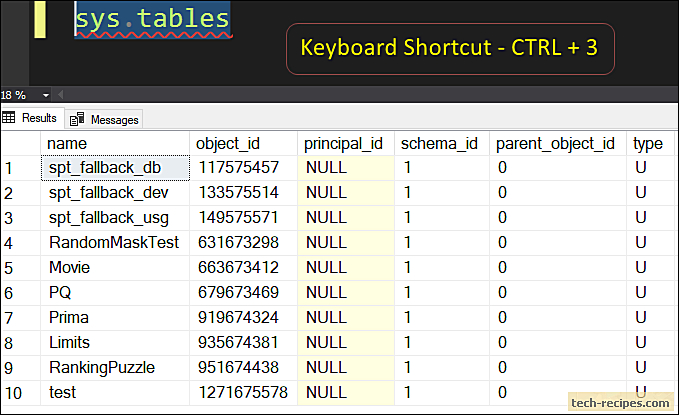The image size is (679, 415).
Task: Click parent_object_id value in RandomMaskTest row
Action: (558, 243)
